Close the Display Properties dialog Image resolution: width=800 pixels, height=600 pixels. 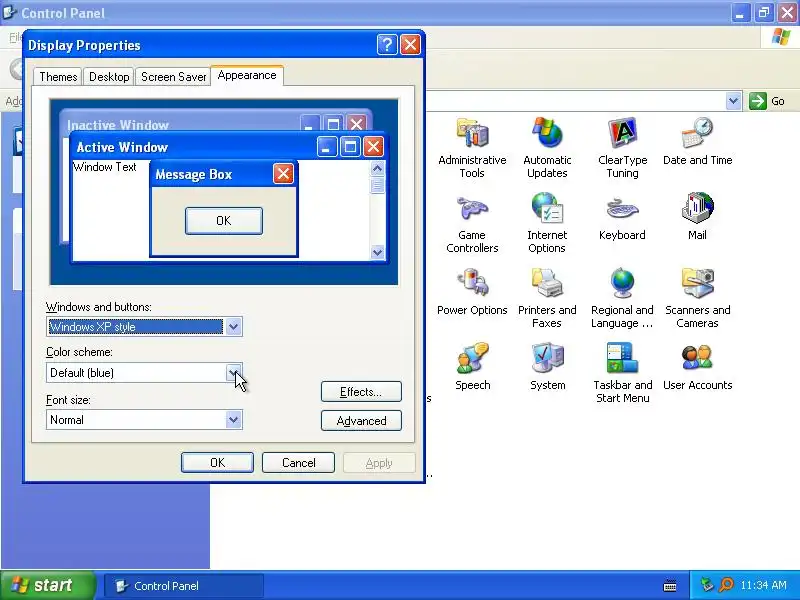(410, 45)
